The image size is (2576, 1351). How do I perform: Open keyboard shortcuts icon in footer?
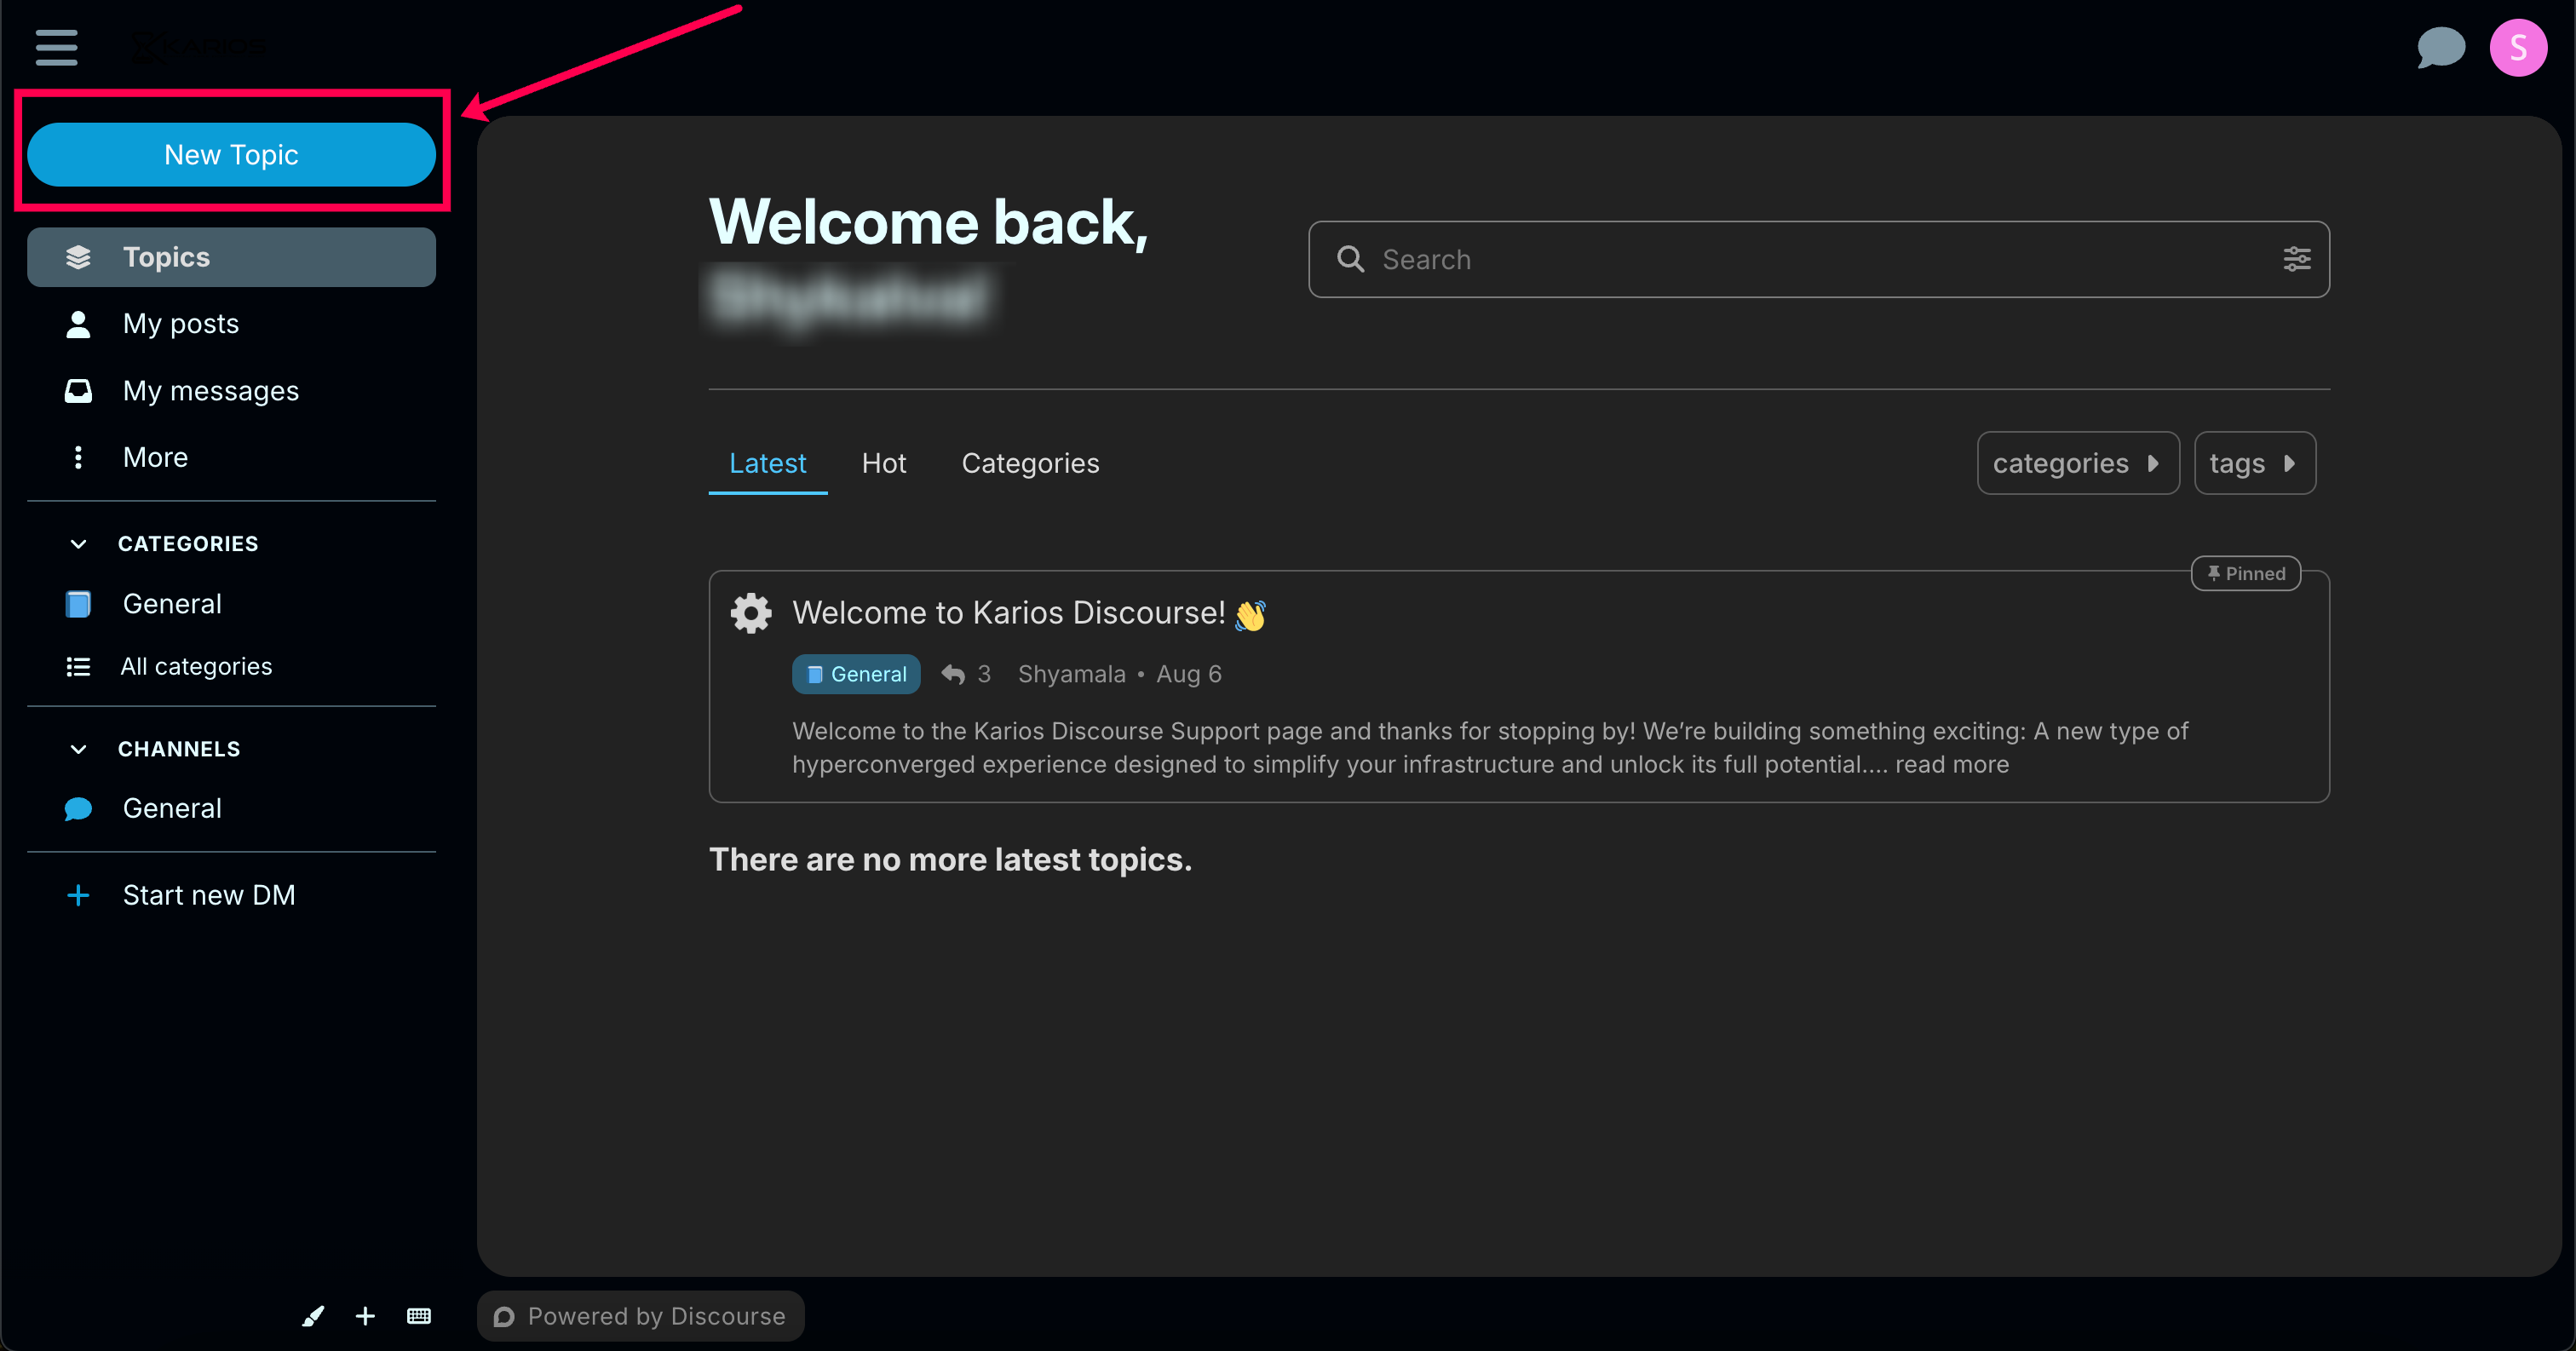point(419,1316)
